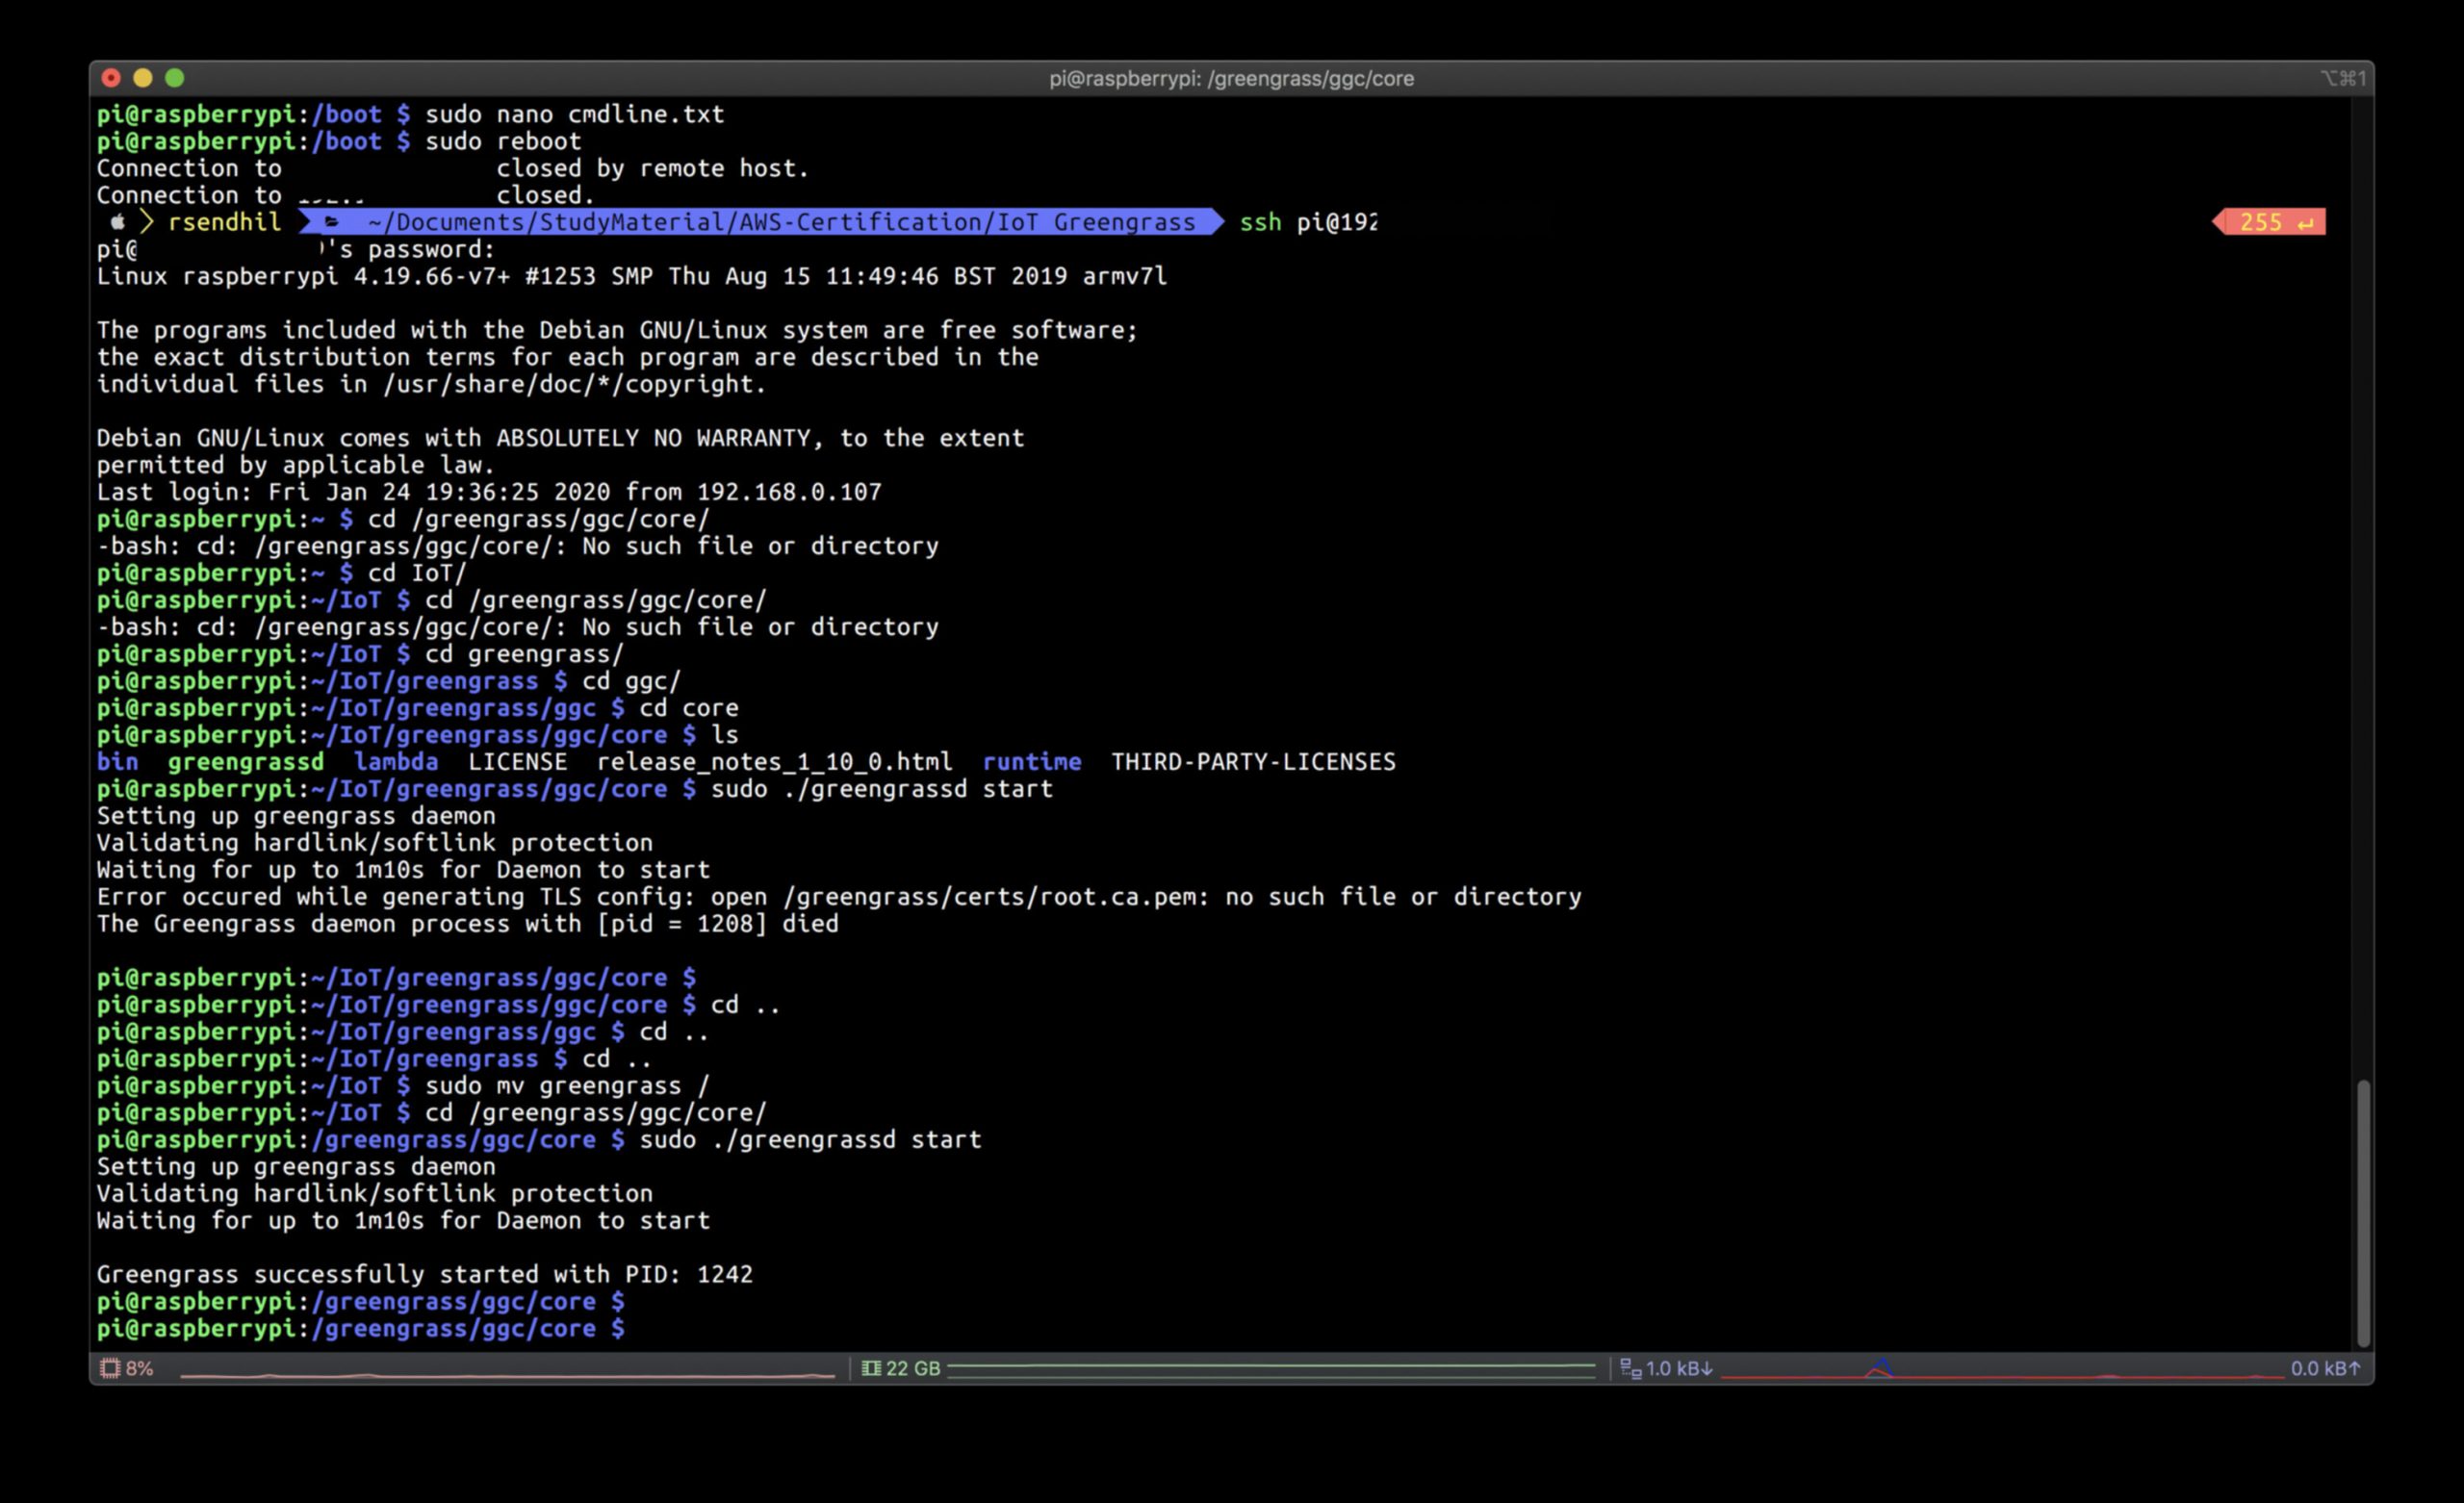Screen dimensions: 2464x1503
Task: Click the memory chip icon beside 22 GB
Action: click(x=871, y=1368)
